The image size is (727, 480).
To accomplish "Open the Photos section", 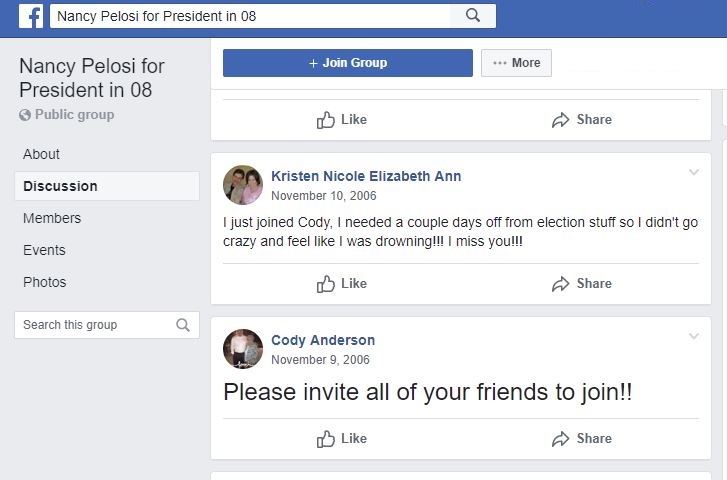I will pos(44,282).
